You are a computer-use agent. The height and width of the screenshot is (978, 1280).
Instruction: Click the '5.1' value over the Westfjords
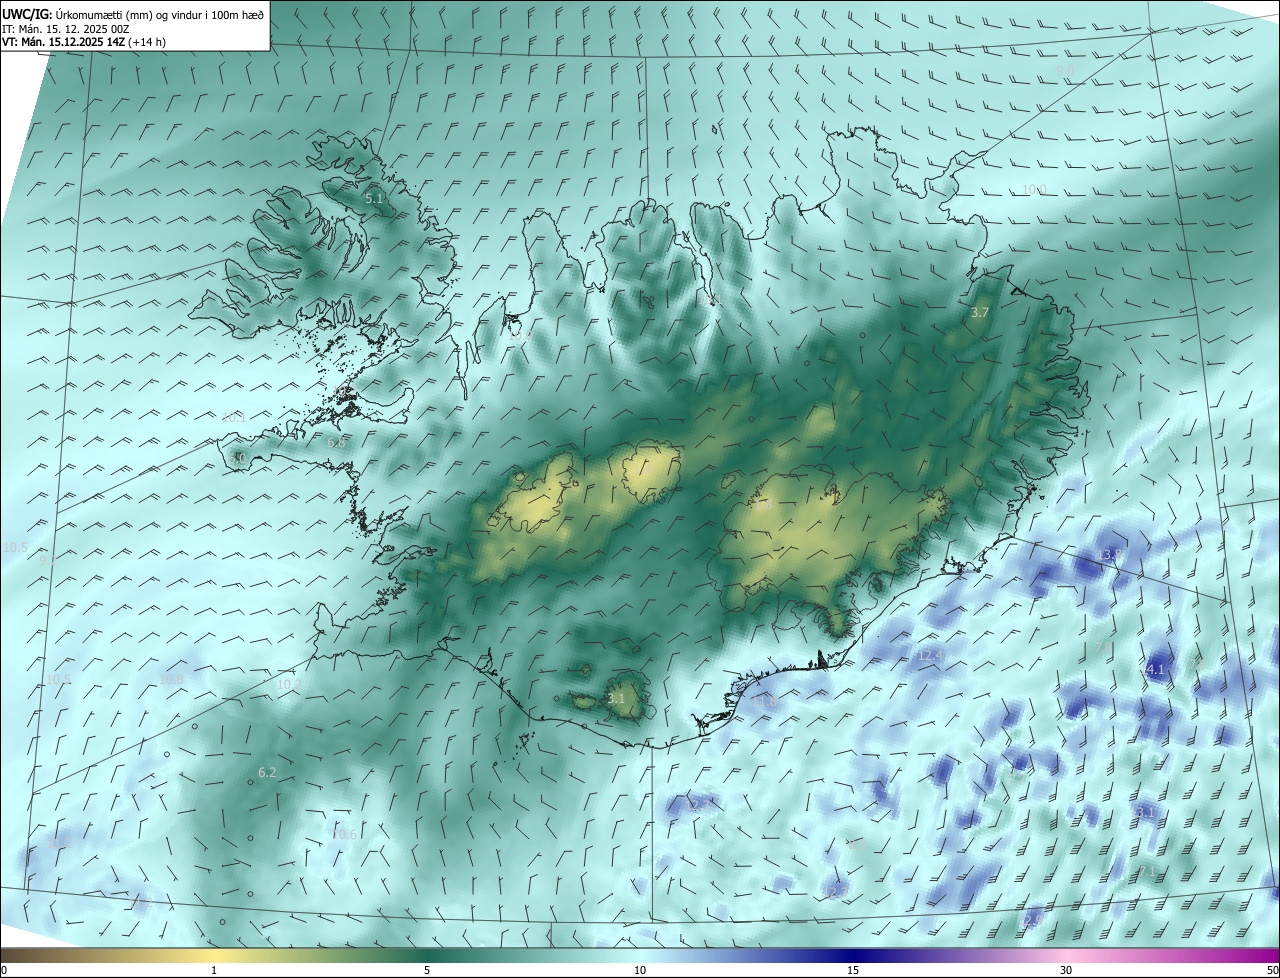(374, 199)
